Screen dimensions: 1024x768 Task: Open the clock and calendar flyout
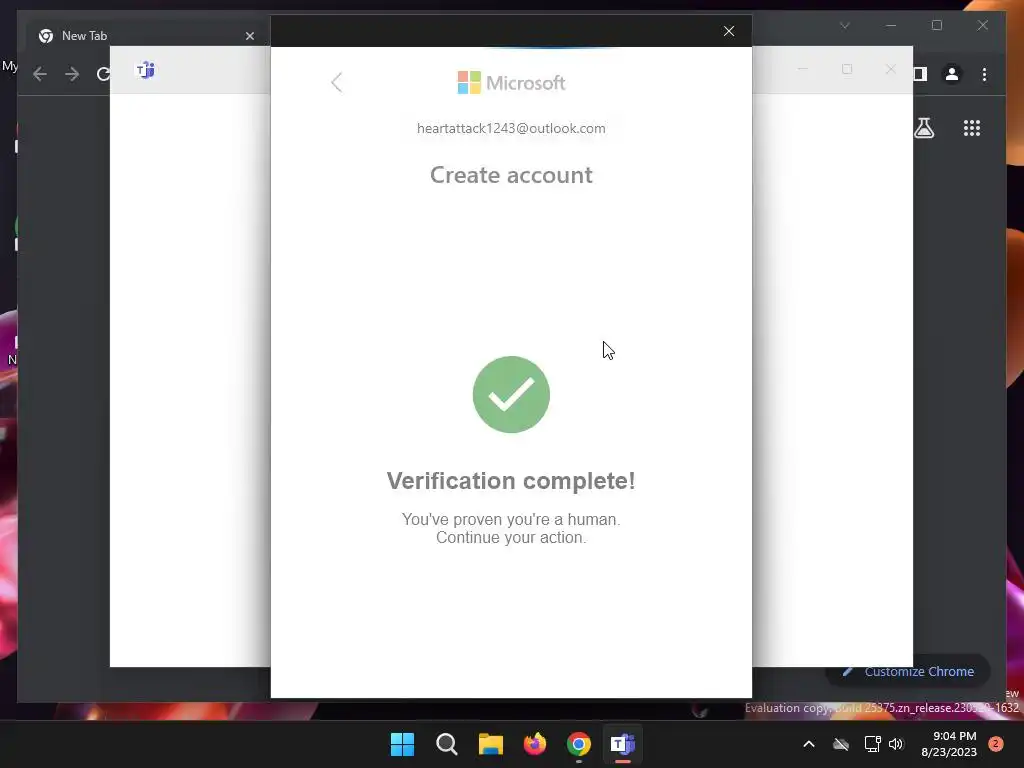tap(948, 744)
